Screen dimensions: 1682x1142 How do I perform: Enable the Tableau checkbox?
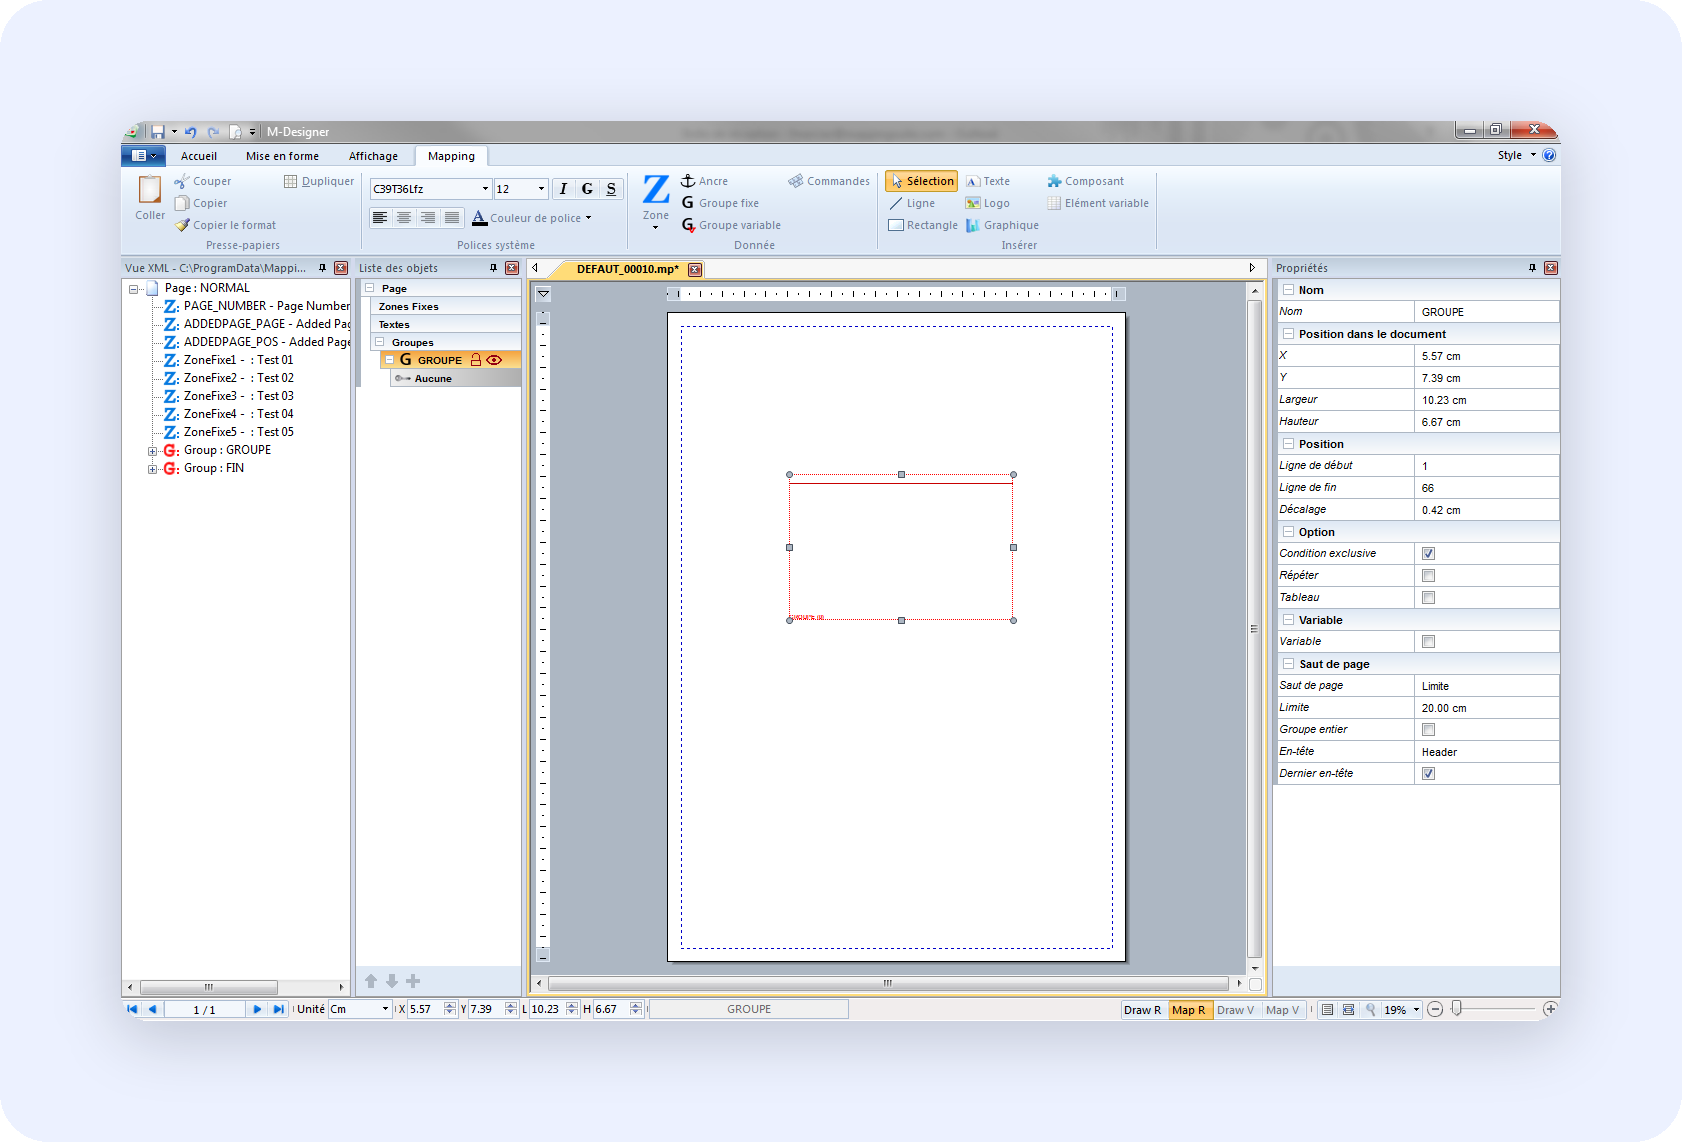coord(1428,597)
